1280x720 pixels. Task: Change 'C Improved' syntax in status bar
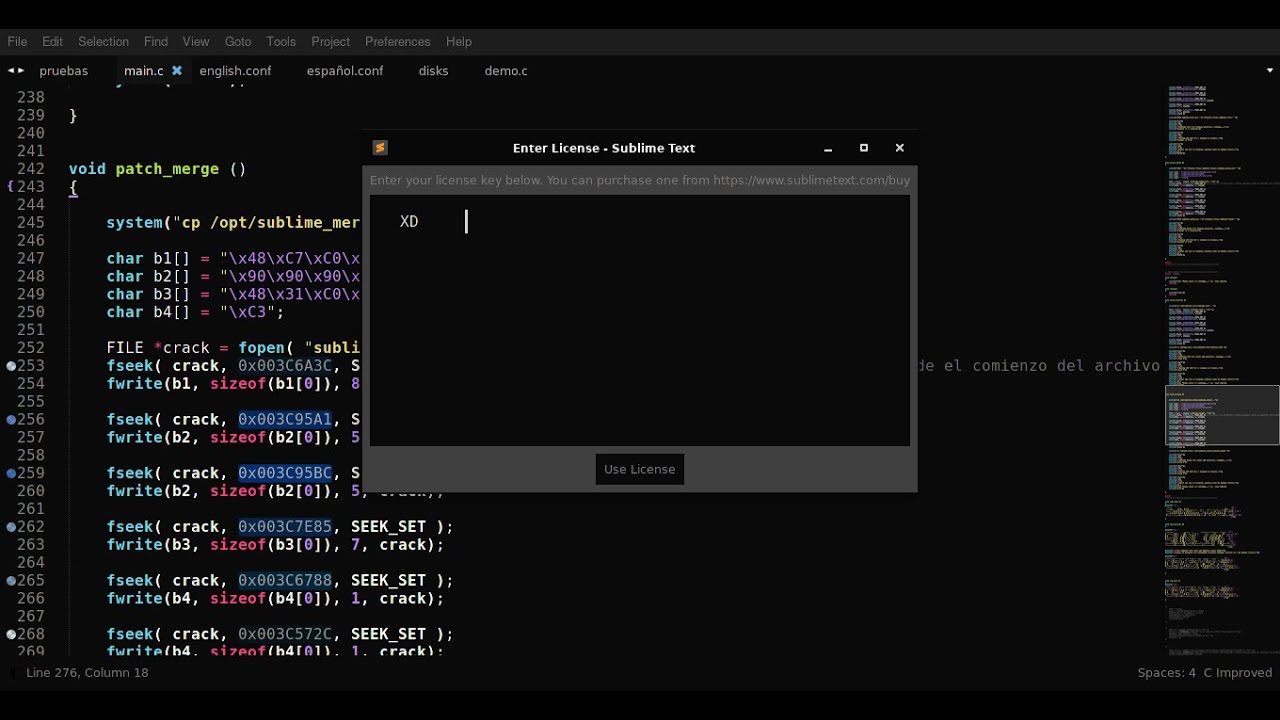pyautogui.click(x=1238, y=673)
